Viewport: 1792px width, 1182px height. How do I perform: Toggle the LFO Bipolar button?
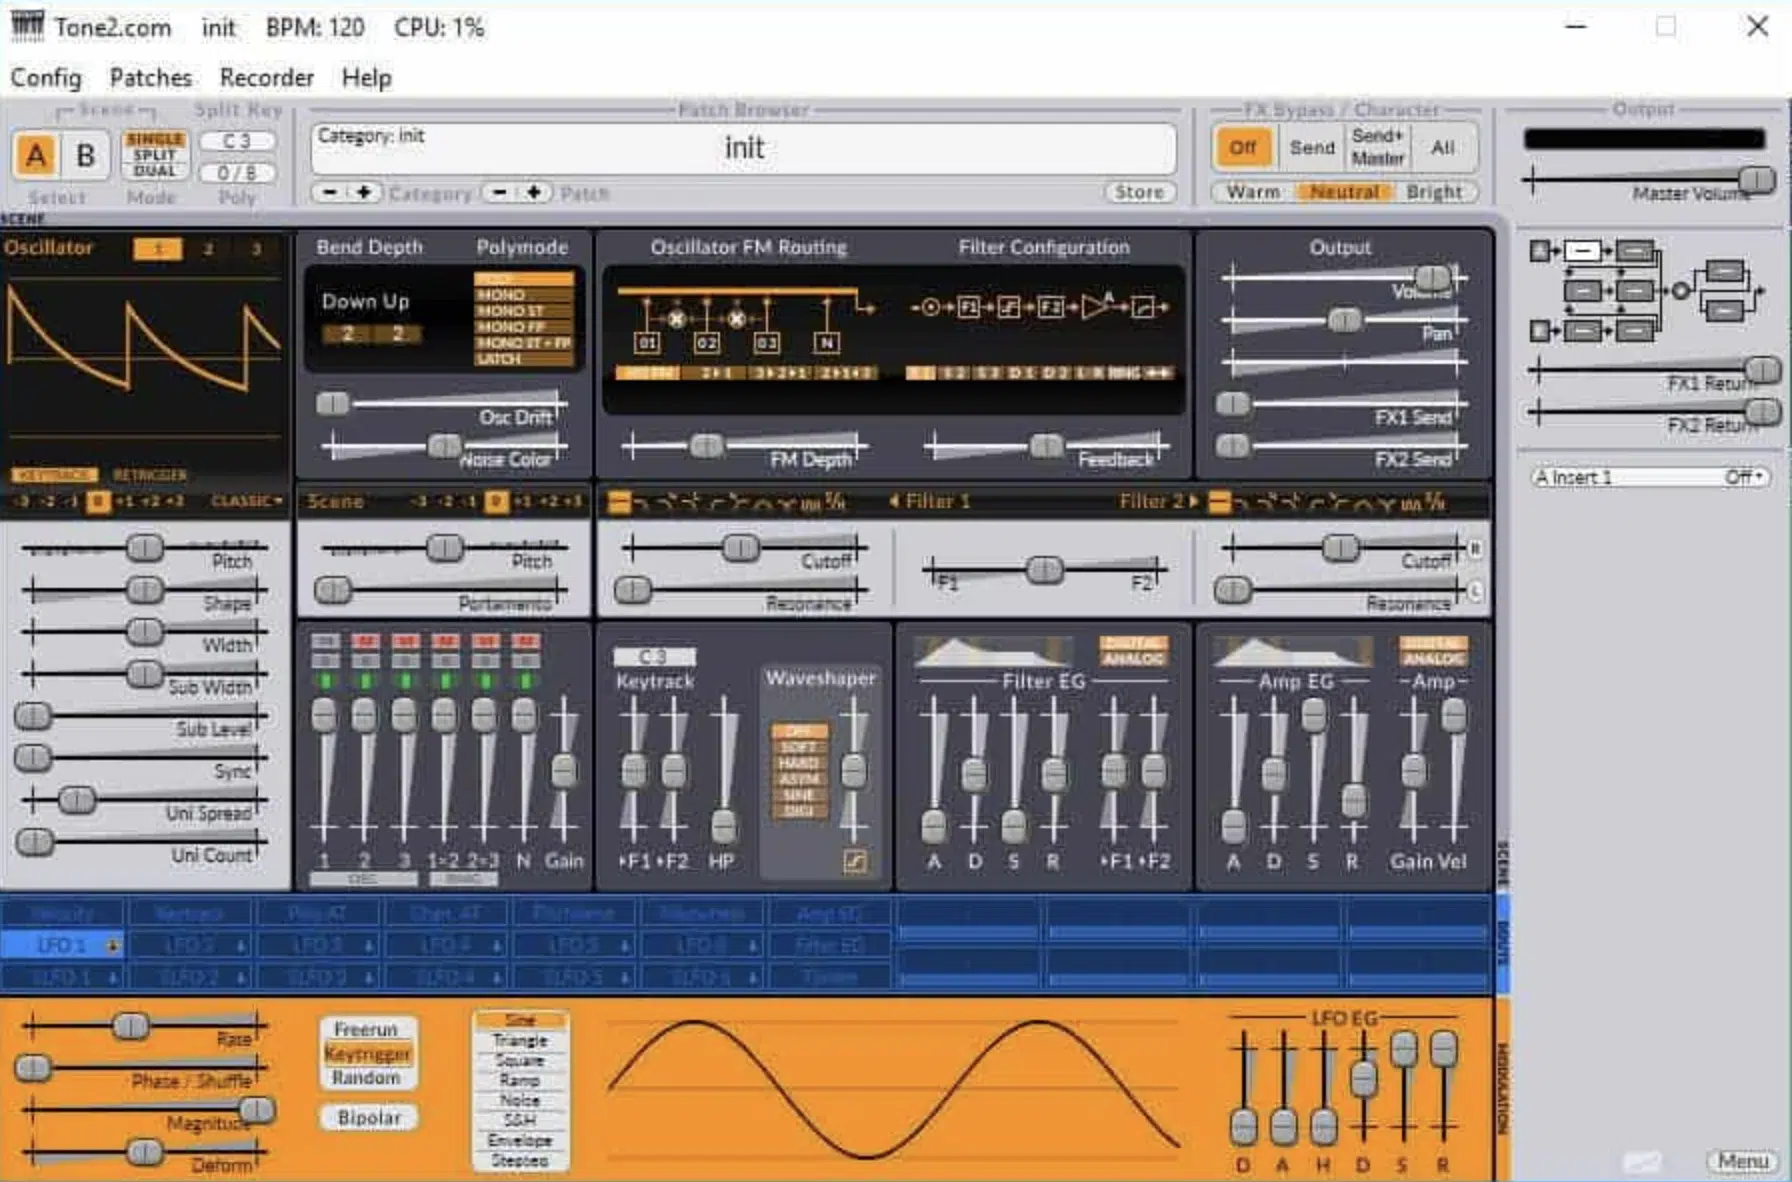(369, 1118)
